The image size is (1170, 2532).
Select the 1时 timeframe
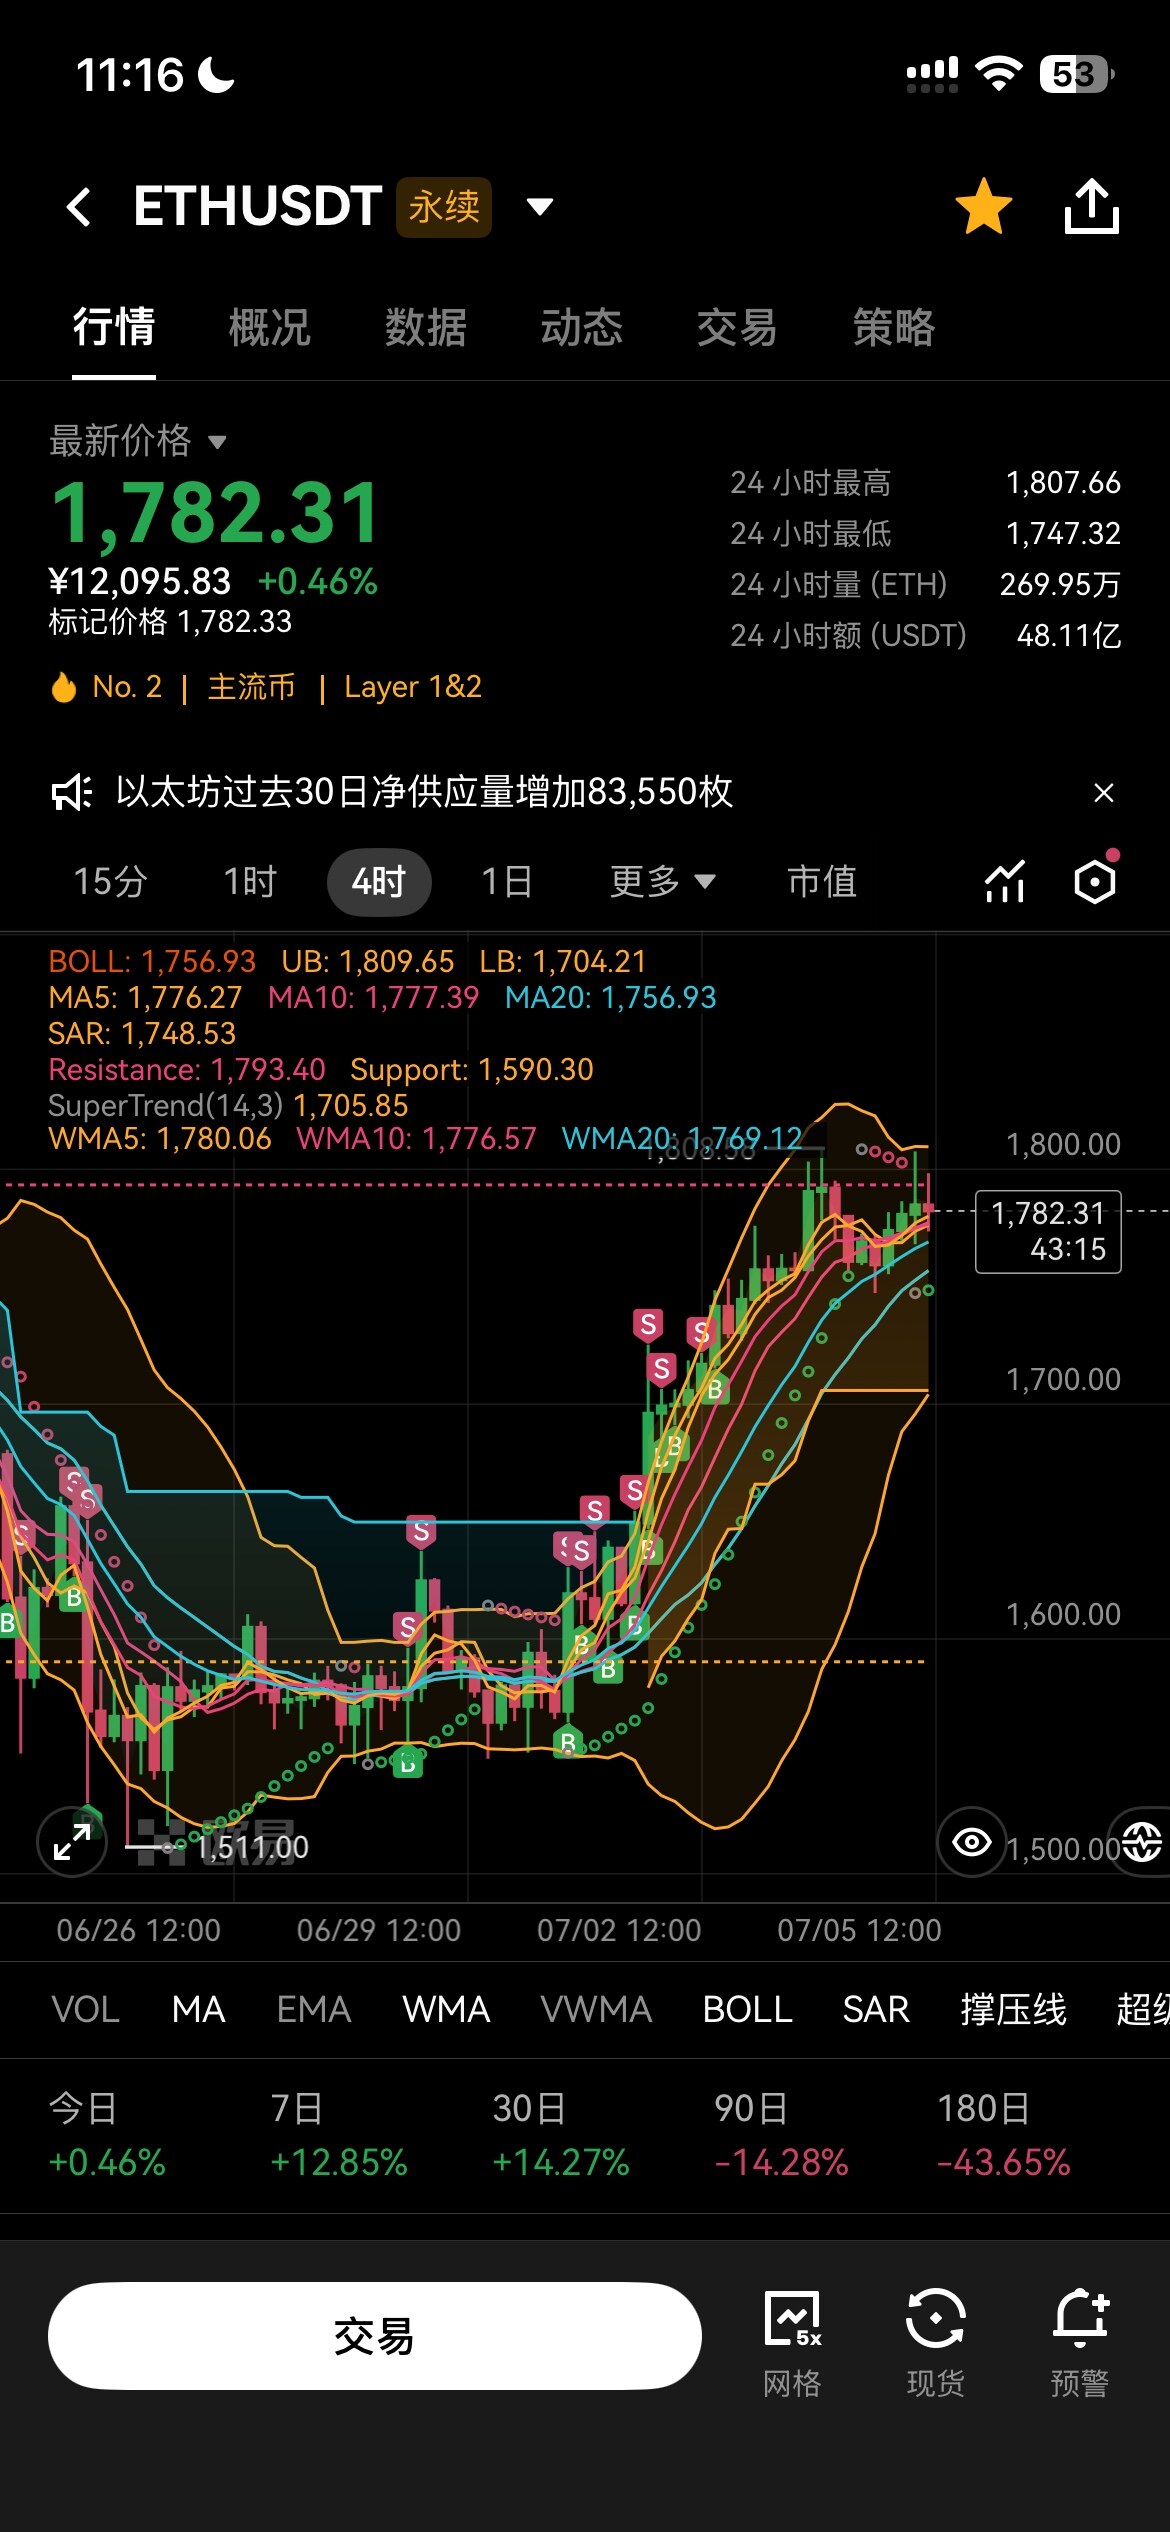(250, 882)
